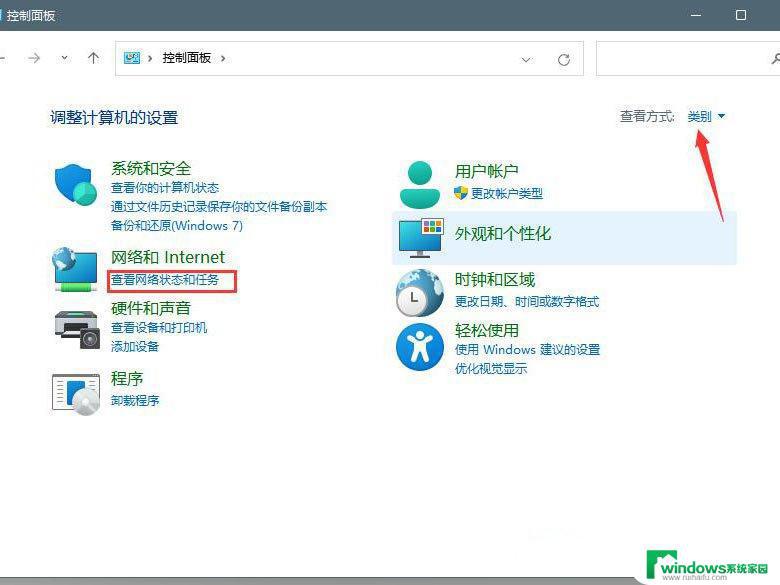The height and width of the screenshot is (585, 780).
Task: Click the search magnifier icon
Action: 775,59
